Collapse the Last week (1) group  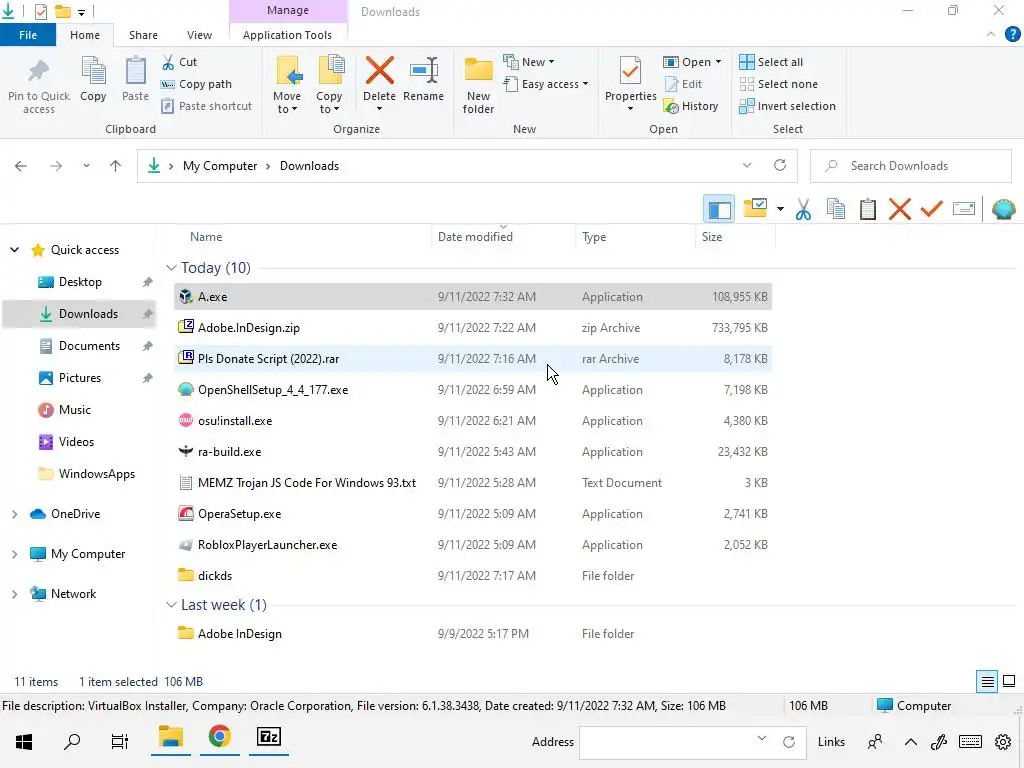click(x=171, y=605)
